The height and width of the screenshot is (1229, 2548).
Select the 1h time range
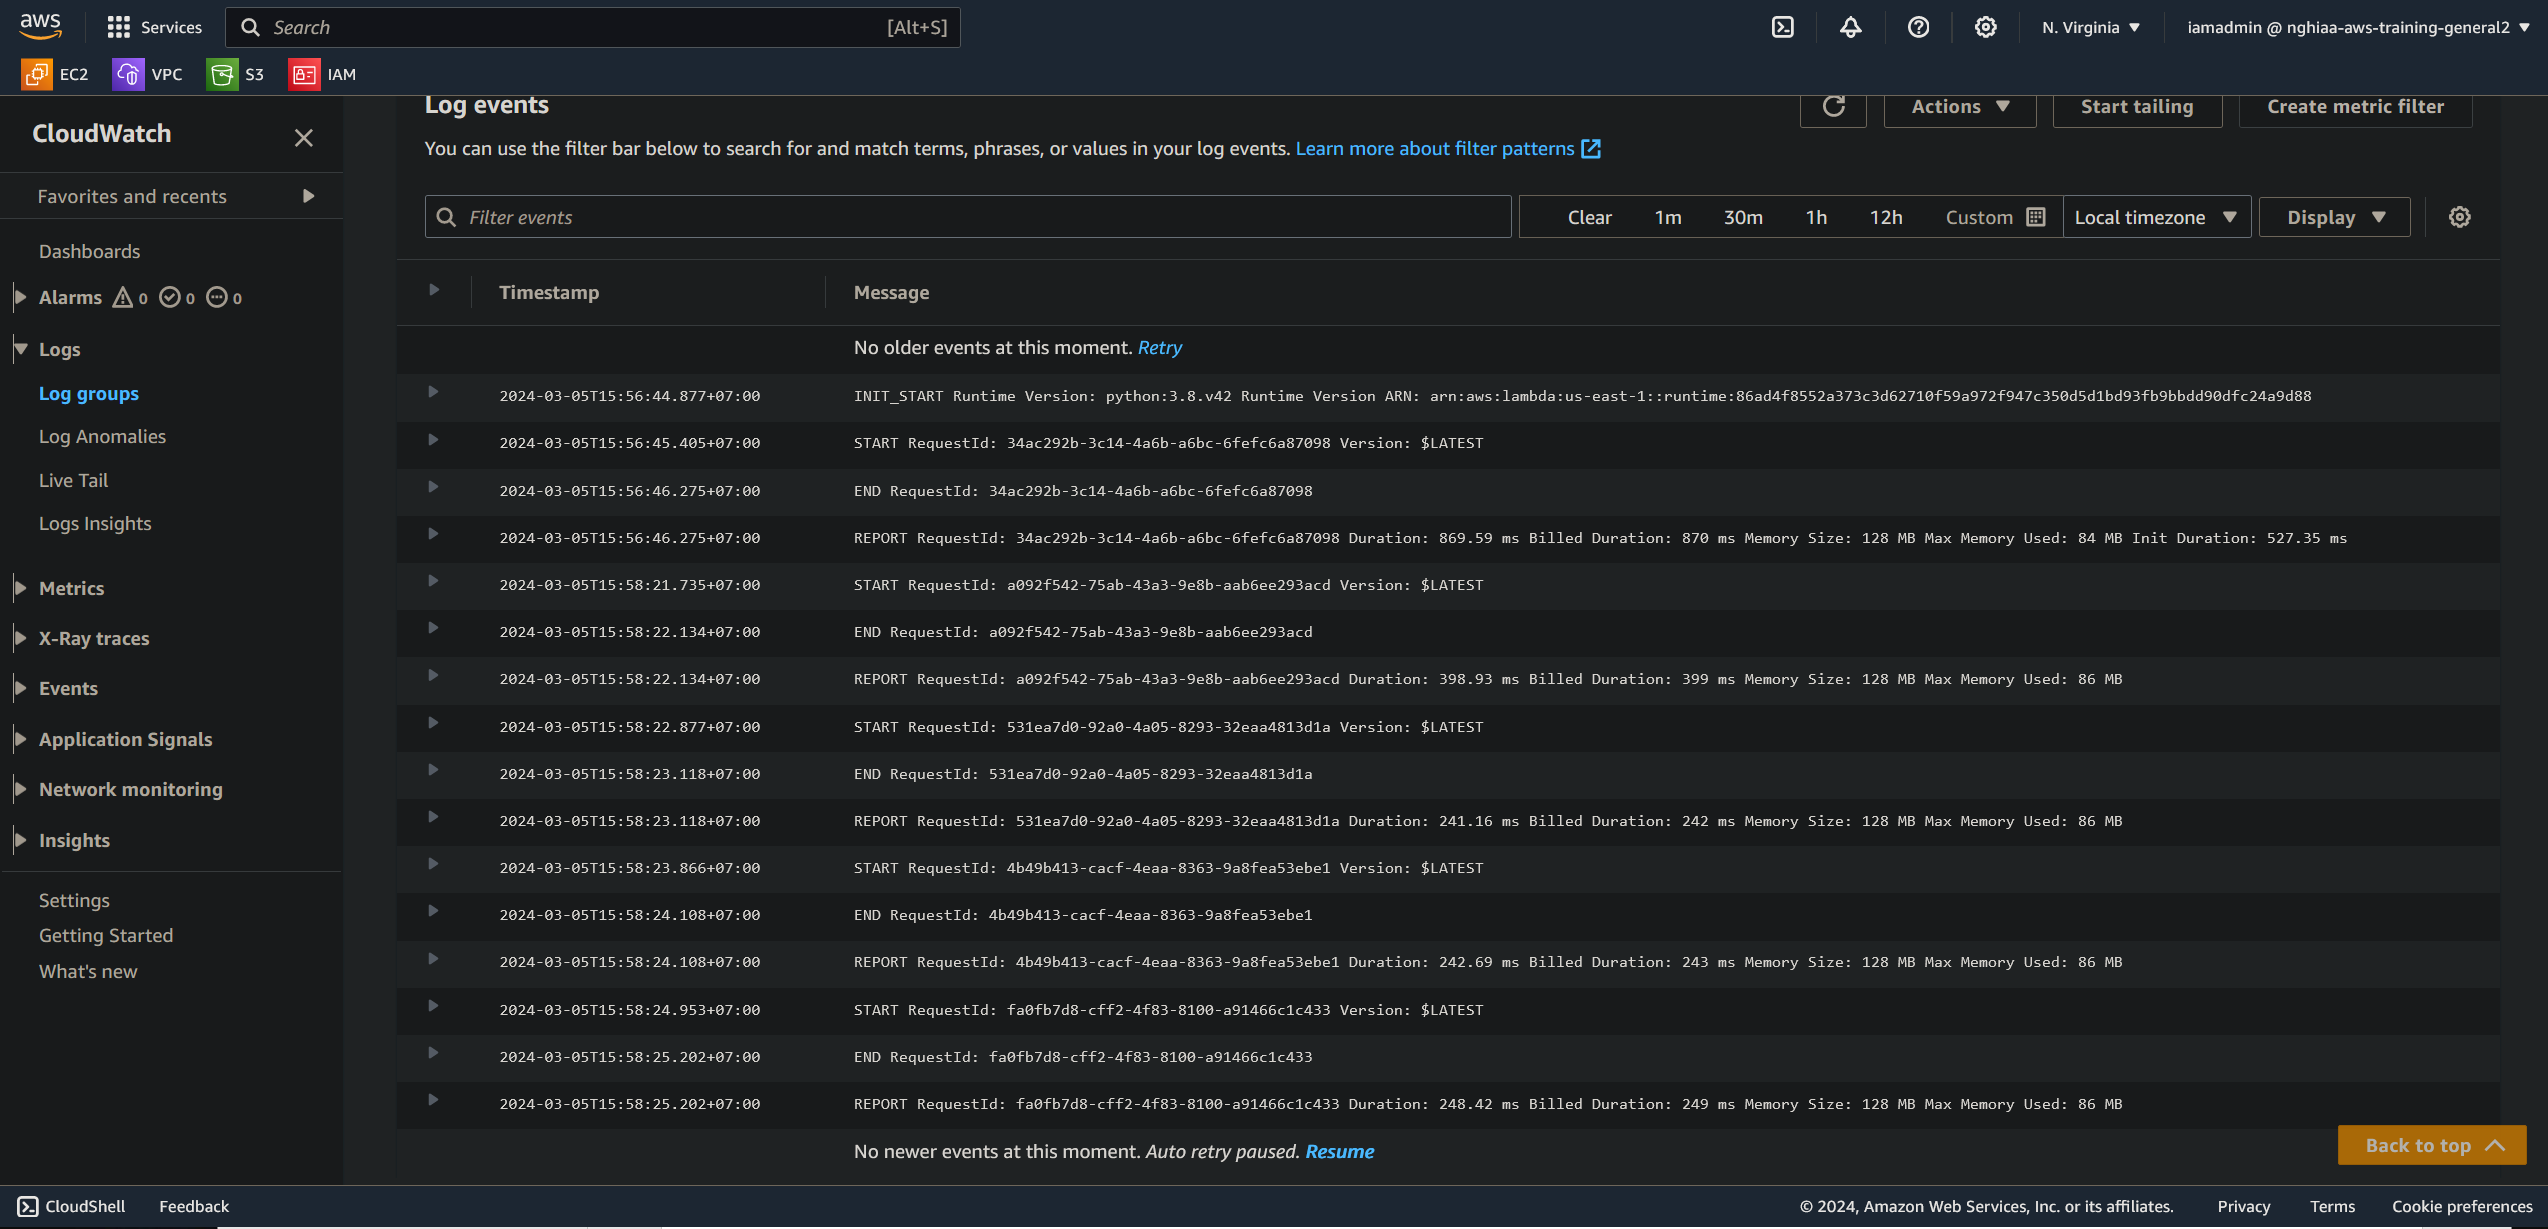click(x=1816, y=217)
